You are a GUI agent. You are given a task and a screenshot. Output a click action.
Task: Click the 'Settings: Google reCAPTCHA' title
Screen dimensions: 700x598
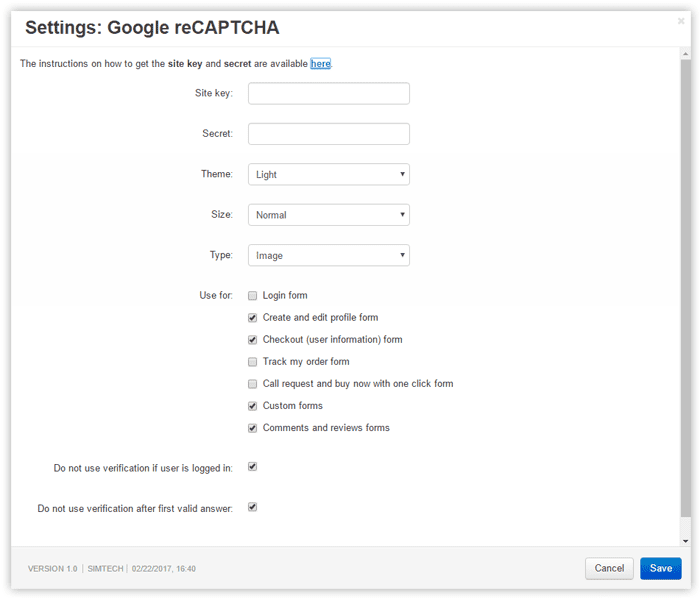point(152,28)
